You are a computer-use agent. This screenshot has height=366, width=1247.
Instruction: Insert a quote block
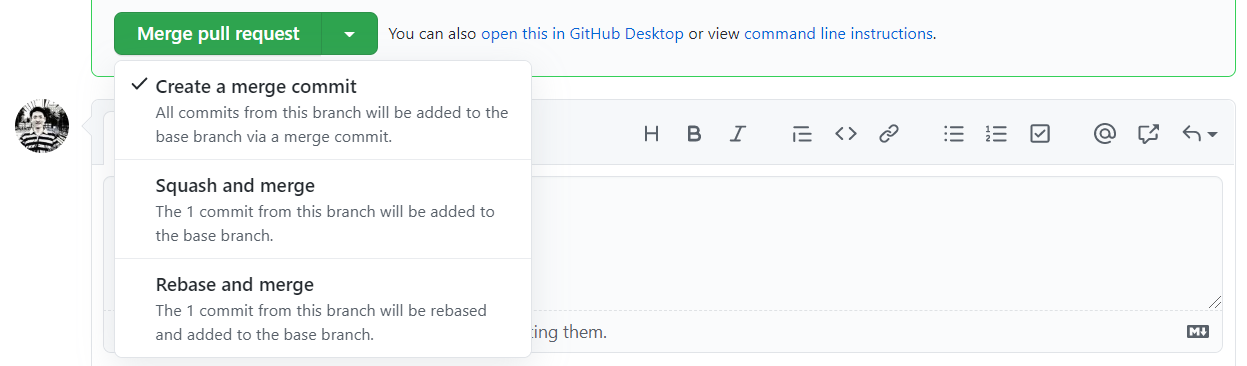[x=801, y=134]
